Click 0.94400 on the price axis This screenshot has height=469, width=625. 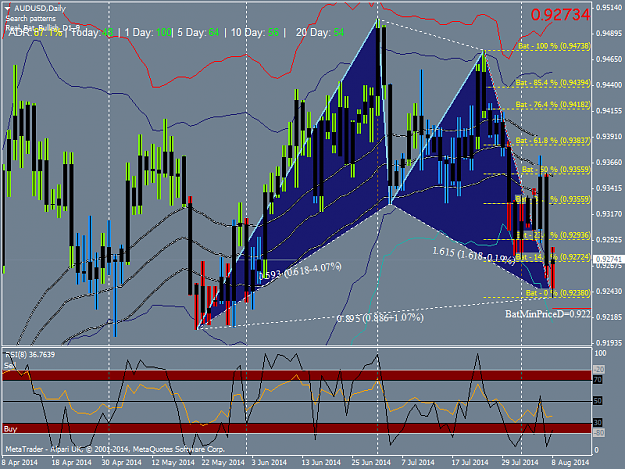click(609, 85)
